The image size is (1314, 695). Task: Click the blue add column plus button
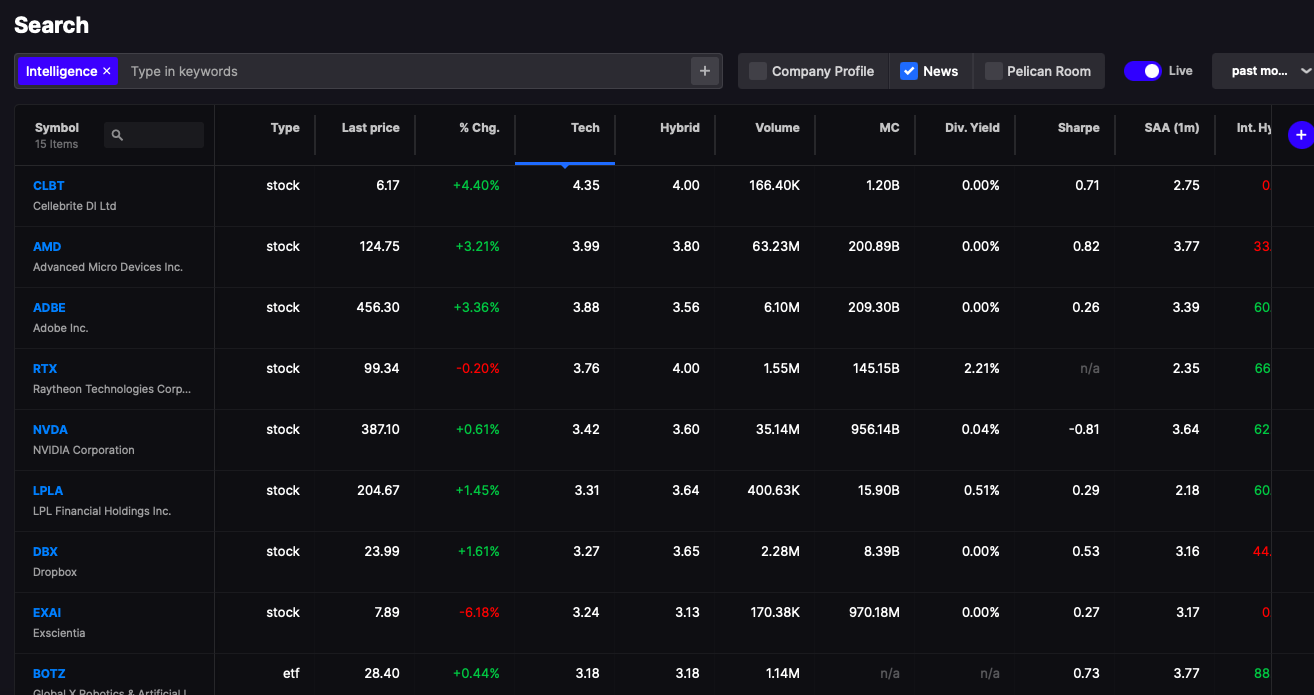point(1300,135)
